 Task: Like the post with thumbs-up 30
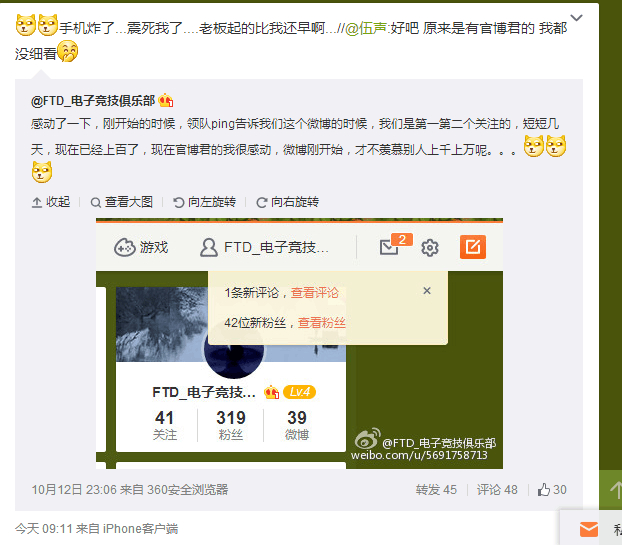point(552,490)
